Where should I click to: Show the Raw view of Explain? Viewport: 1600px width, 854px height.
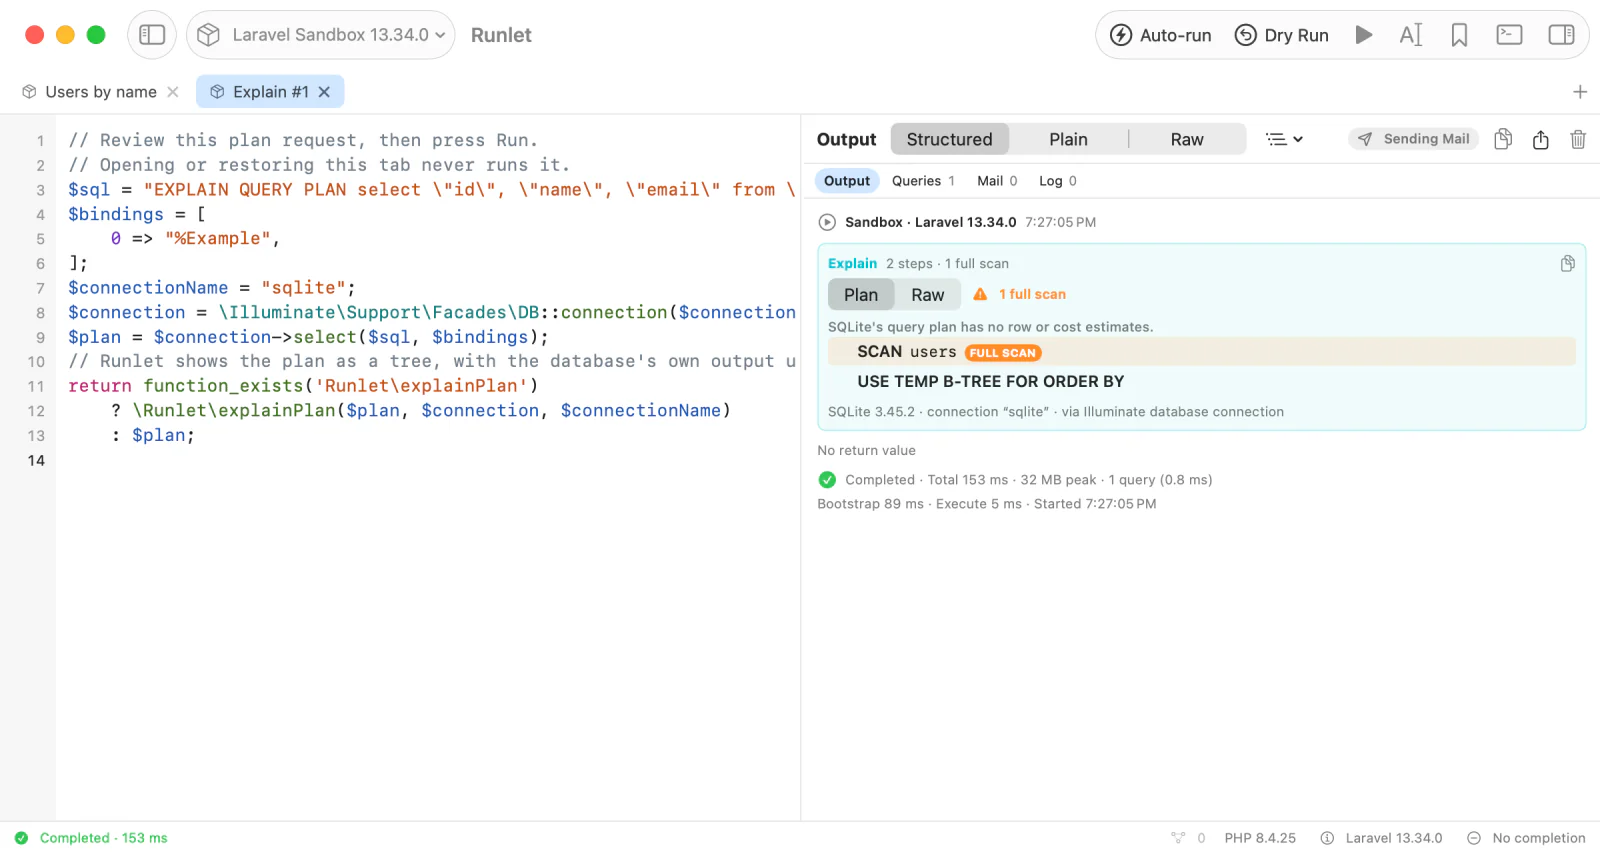(x=927, y=295)
